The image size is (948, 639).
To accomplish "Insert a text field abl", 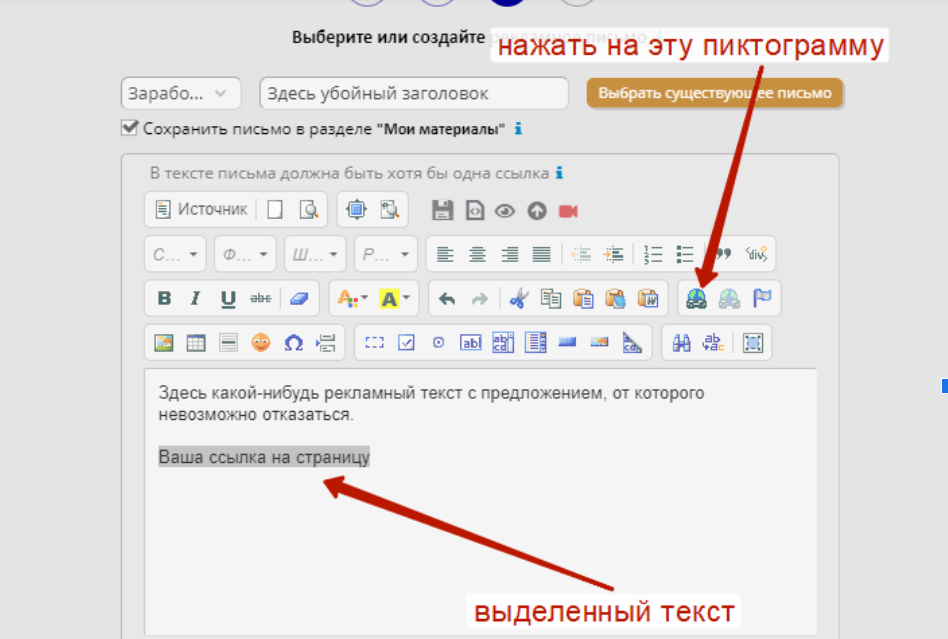I will pos(471,343).
